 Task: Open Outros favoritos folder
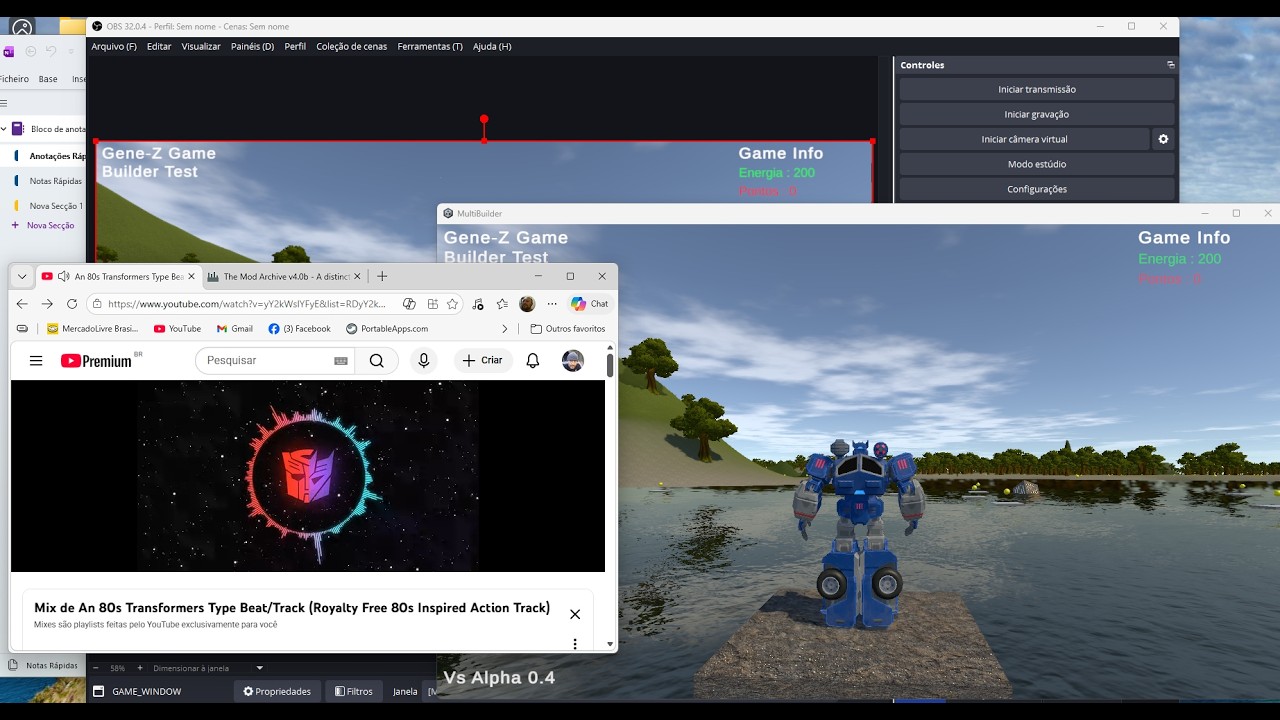click(567, 328)
